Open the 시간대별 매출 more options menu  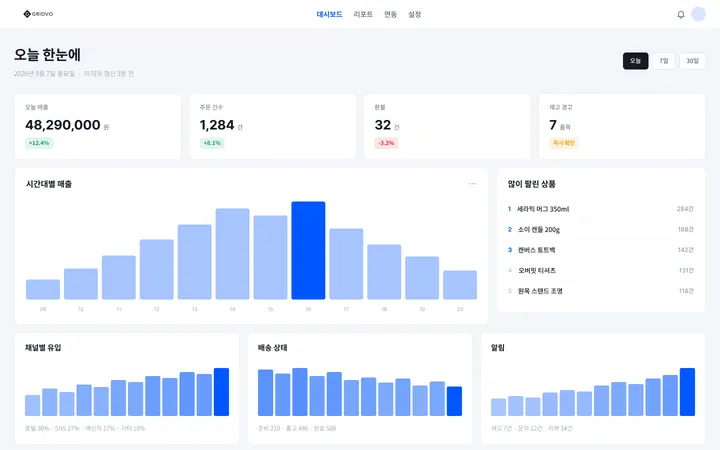(472, 184)
